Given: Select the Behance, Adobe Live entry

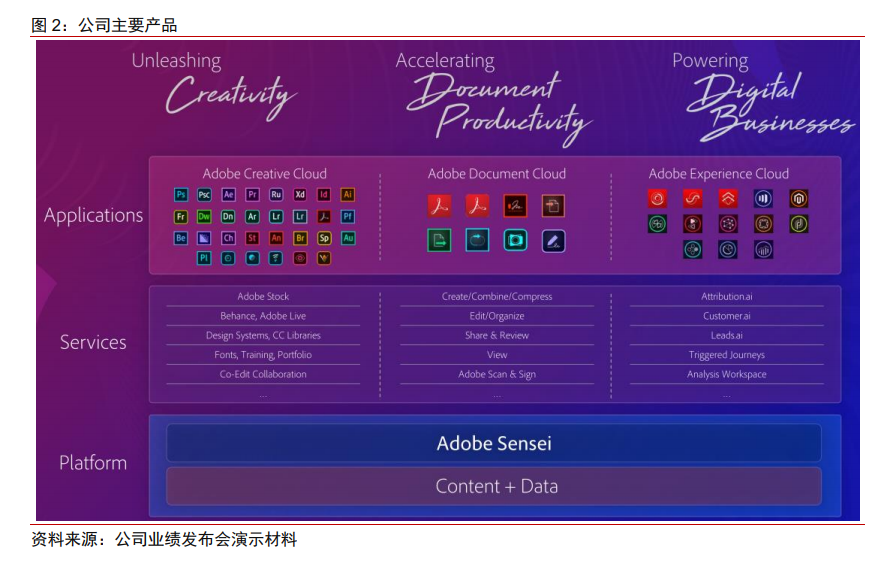Looking at the screenshot, I should pyautogui.click(x=263, y=316).
